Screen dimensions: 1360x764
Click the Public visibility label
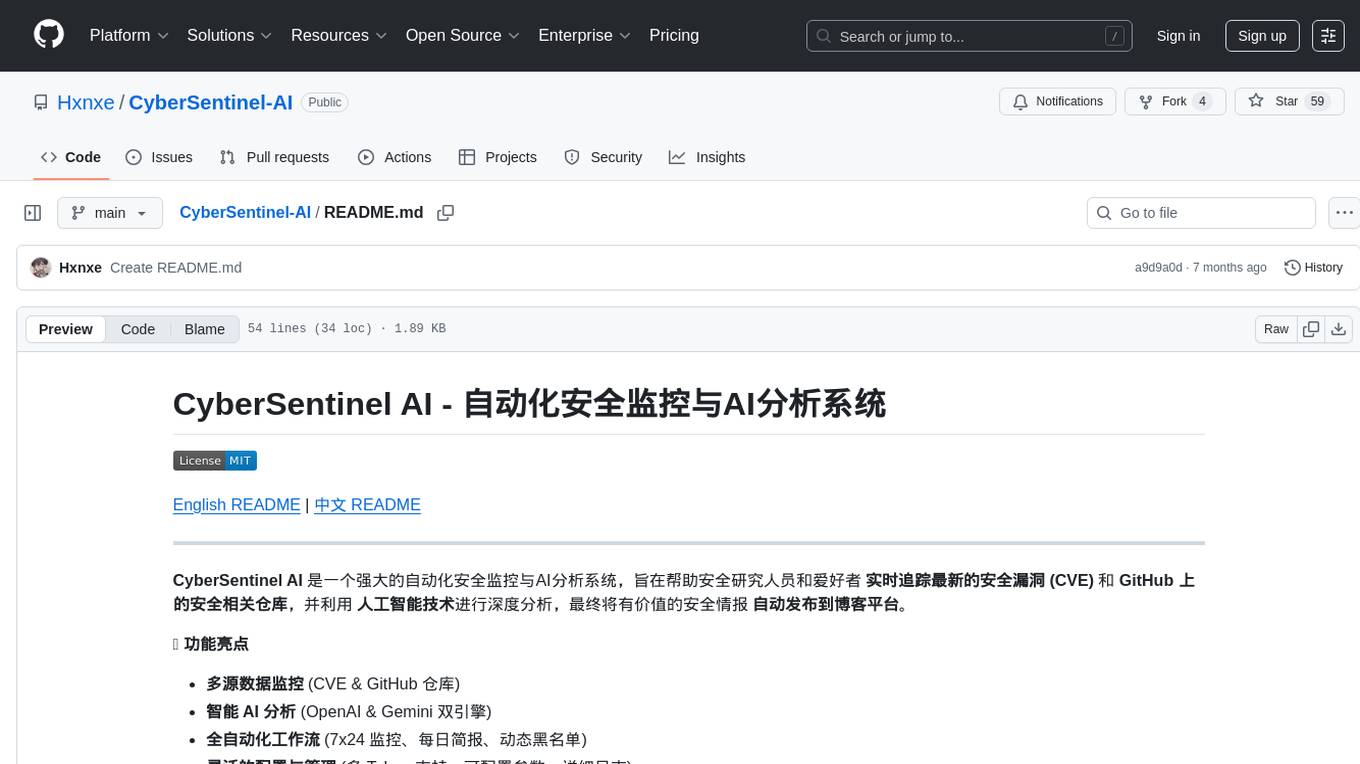[x=324, y=102]
